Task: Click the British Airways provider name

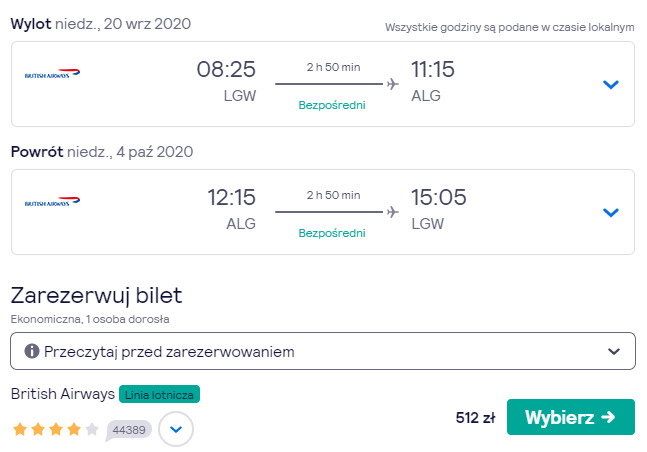Action: coord(63,394)
